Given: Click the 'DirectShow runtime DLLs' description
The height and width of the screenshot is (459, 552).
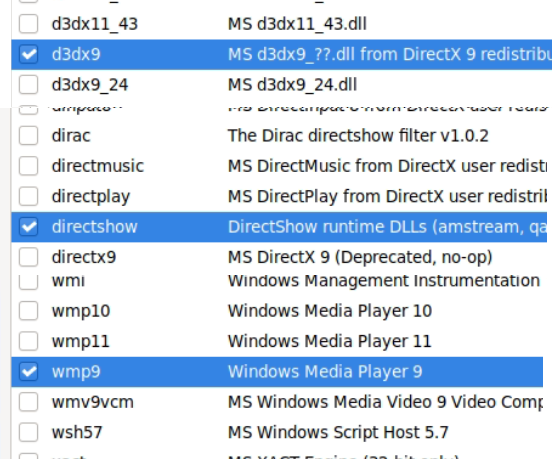Looking at the screenshot, I should point(387,227).
